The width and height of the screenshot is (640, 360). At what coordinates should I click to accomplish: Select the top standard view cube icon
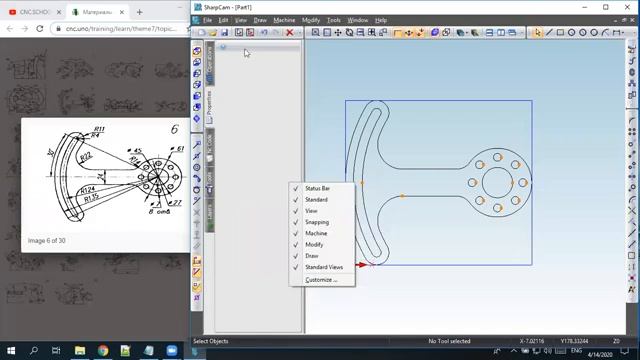[x=197, y=51]
